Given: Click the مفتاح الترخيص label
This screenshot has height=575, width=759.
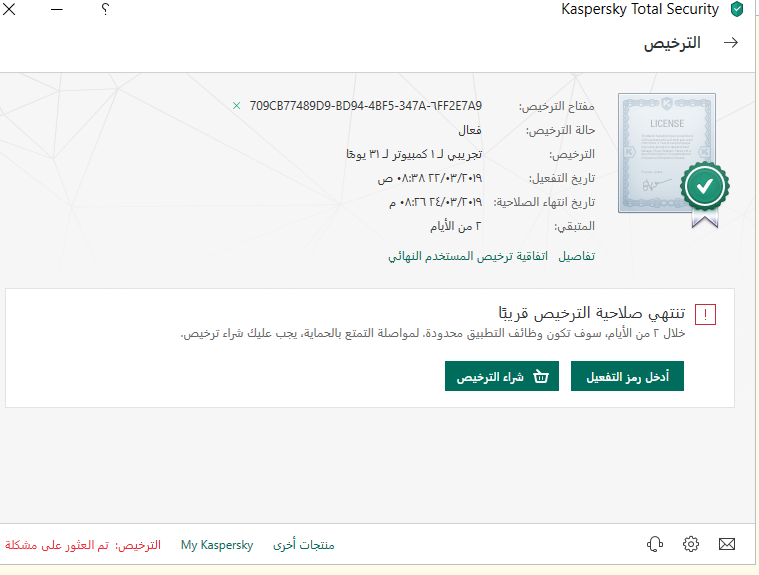Looking at the screenshot, I should [557, 106].
